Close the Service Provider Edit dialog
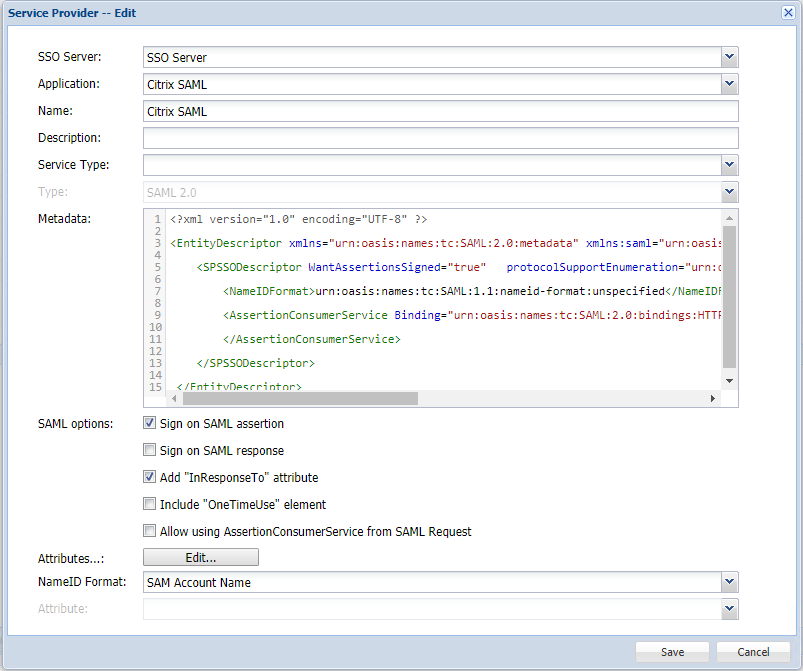Viewport: 803px width, 671px height. pos(788,12)
